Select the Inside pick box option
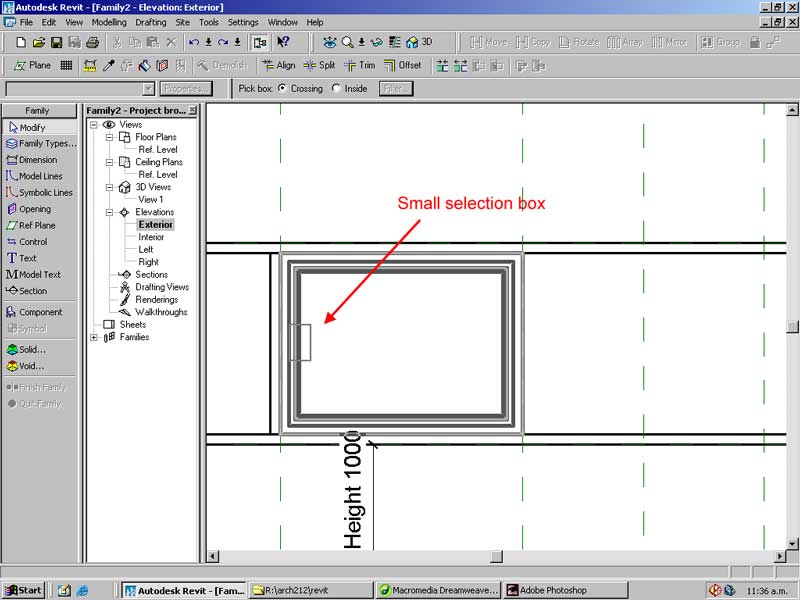 click(x=336, y=89)
